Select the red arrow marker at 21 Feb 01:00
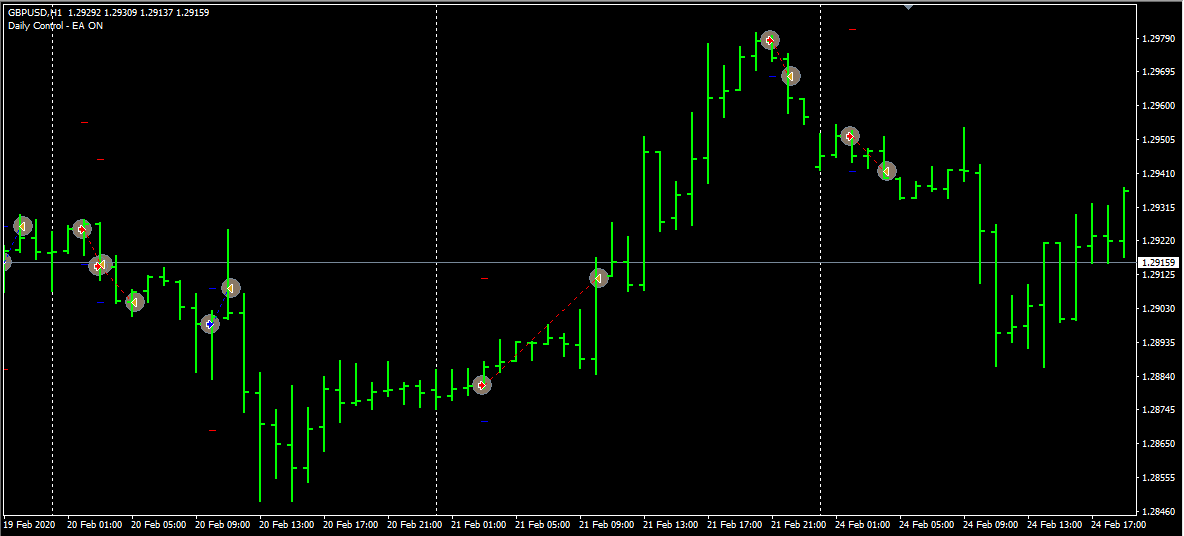The width and height of the screenshot is (1184, 536). coord(482,385)
